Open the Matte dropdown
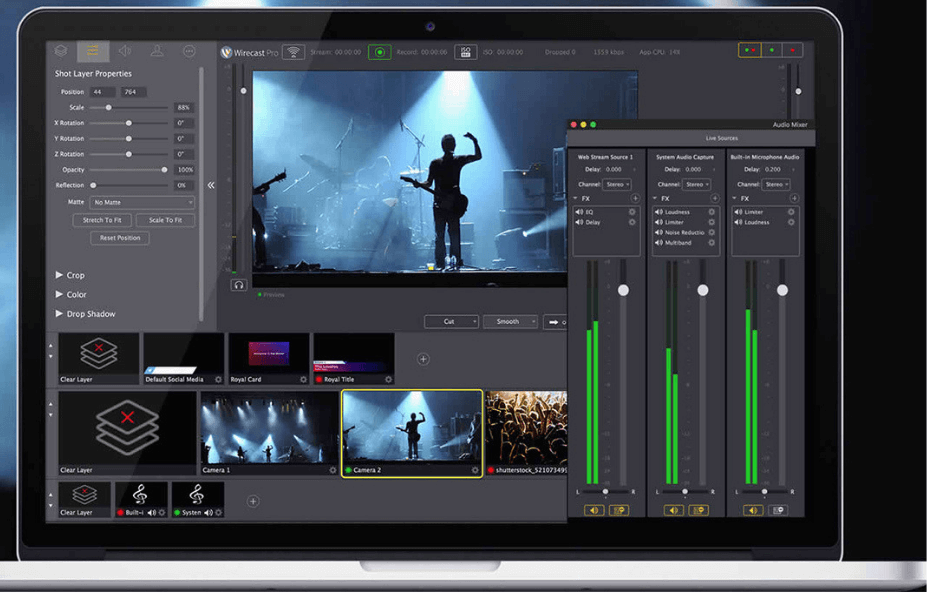Image resolution: width=927 pixels, height=593 pixels. [142, 202]
